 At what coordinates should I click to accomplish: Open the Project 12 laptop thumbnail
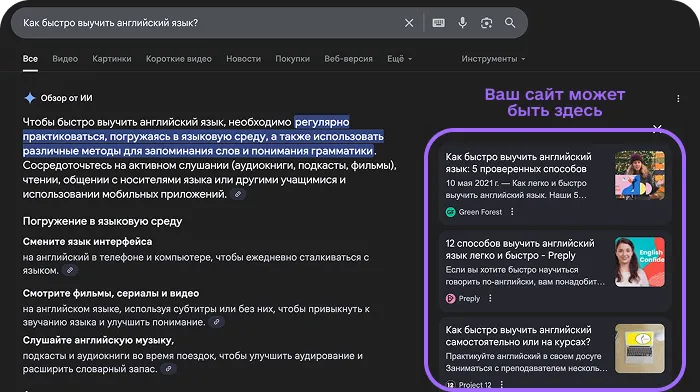click(x=640, y=348)
